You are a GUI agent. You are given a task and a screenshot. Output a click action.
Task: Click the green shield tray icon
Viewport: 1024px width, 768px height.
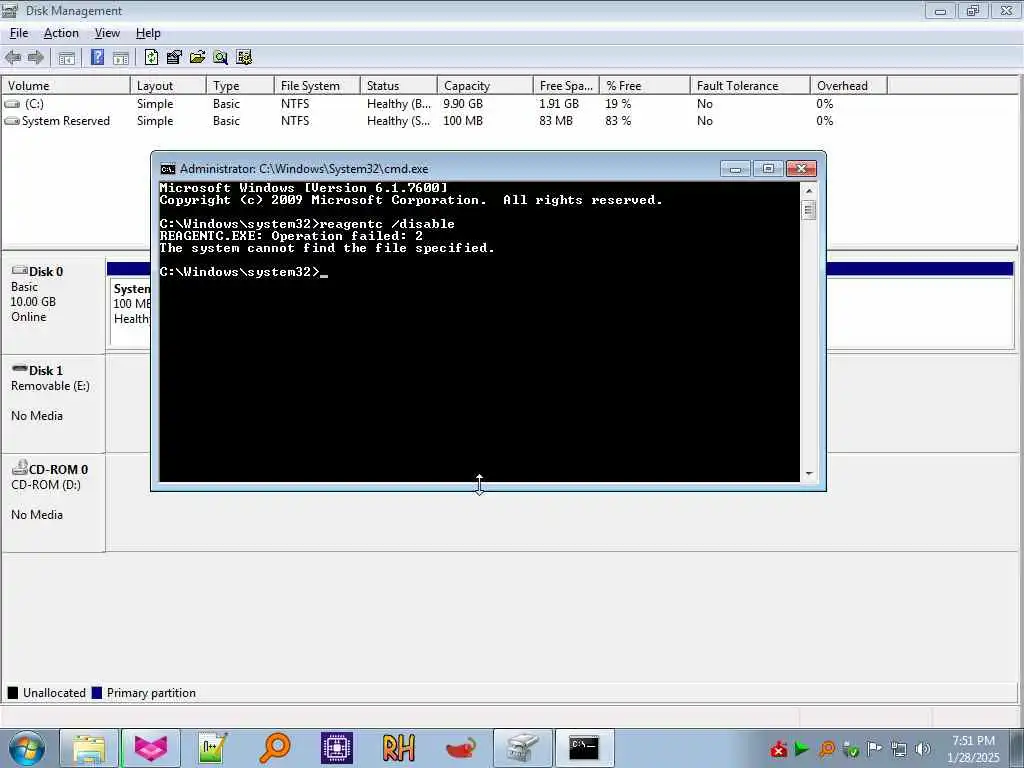pyautogui.click(x=850, y=749)
